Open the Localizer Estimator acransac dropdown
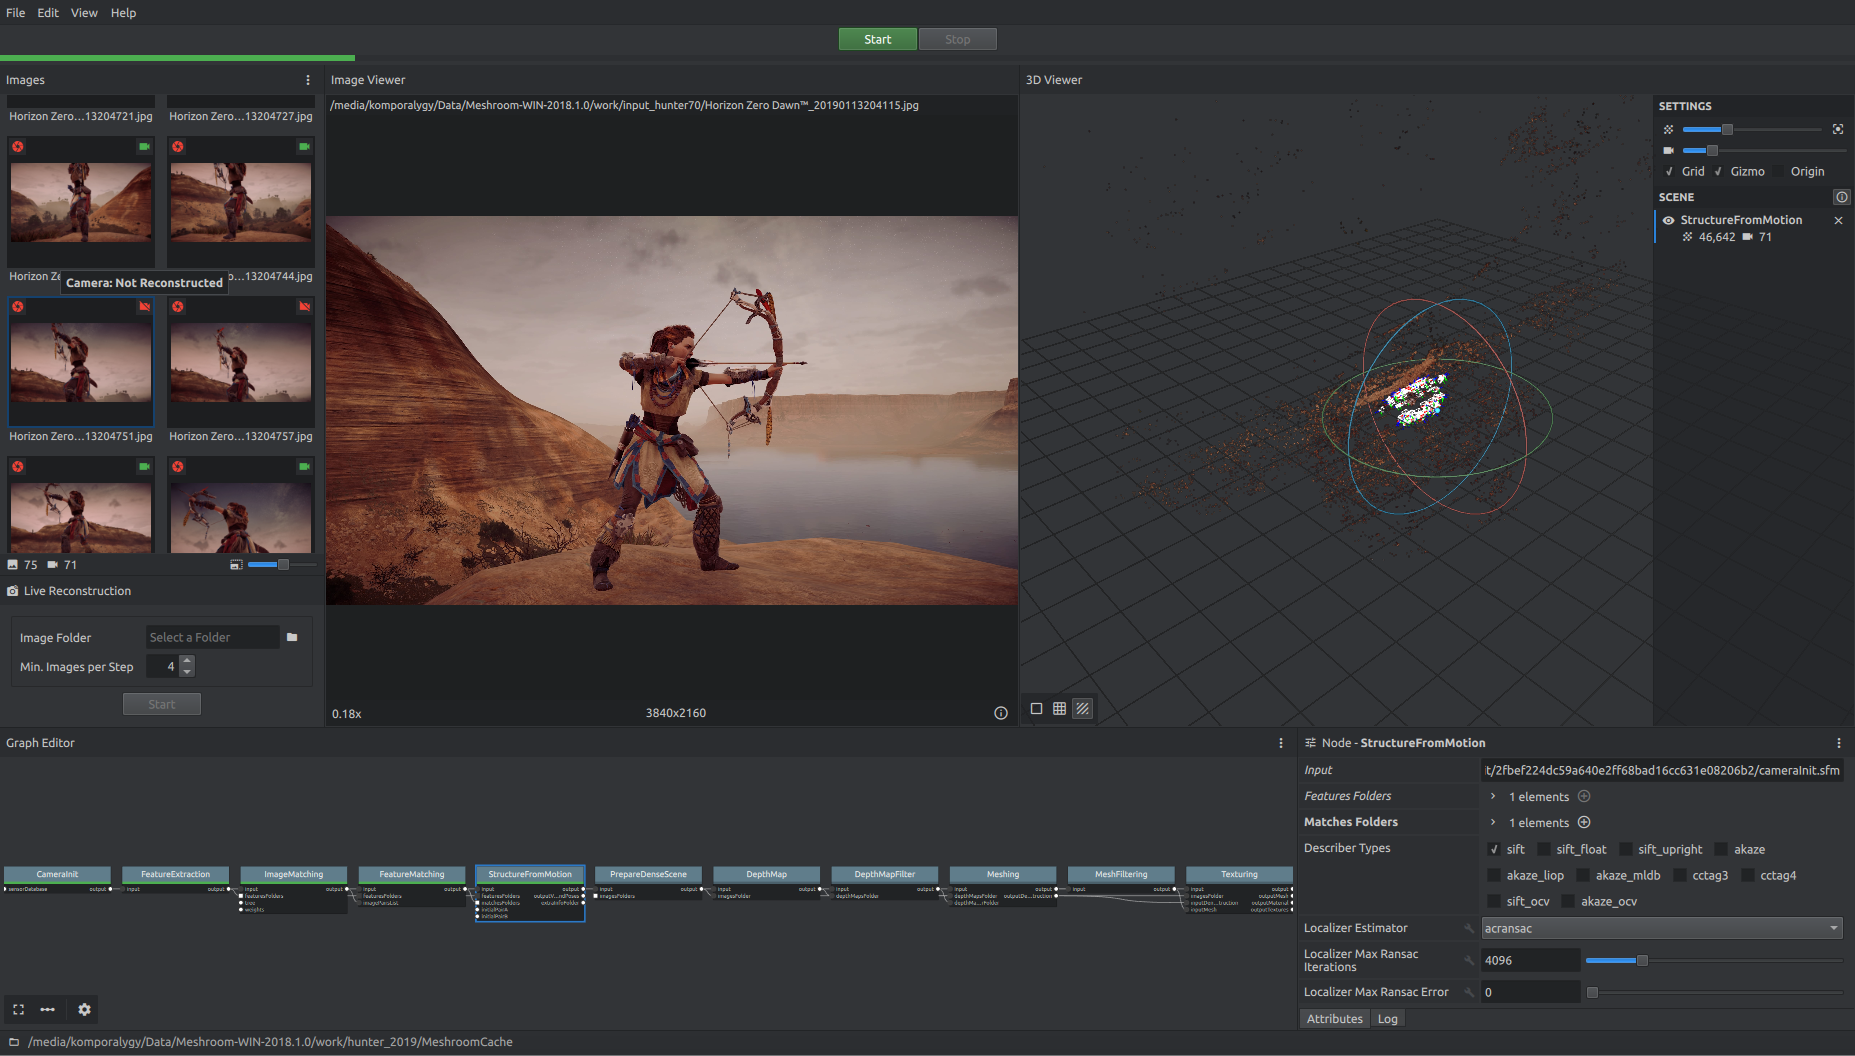Image resolution: width=1855 pixels, height=1056 pixels. pyautogui.click(x=1662, y=929)
